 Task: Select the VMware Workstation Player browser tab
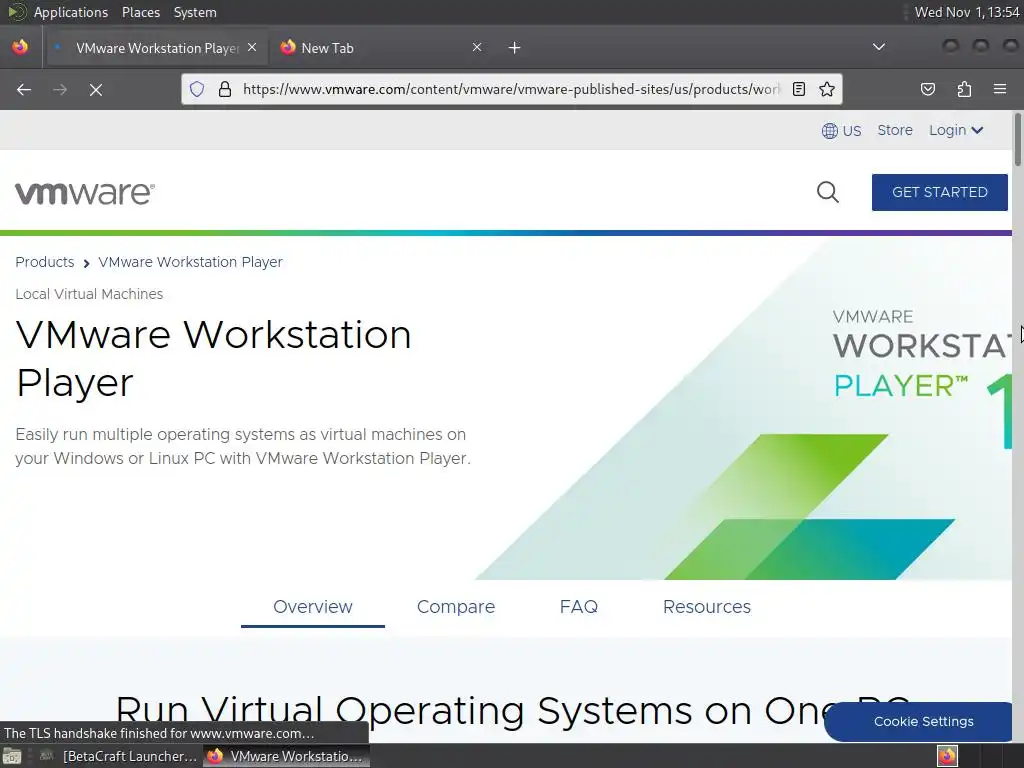tap(155, 48)
